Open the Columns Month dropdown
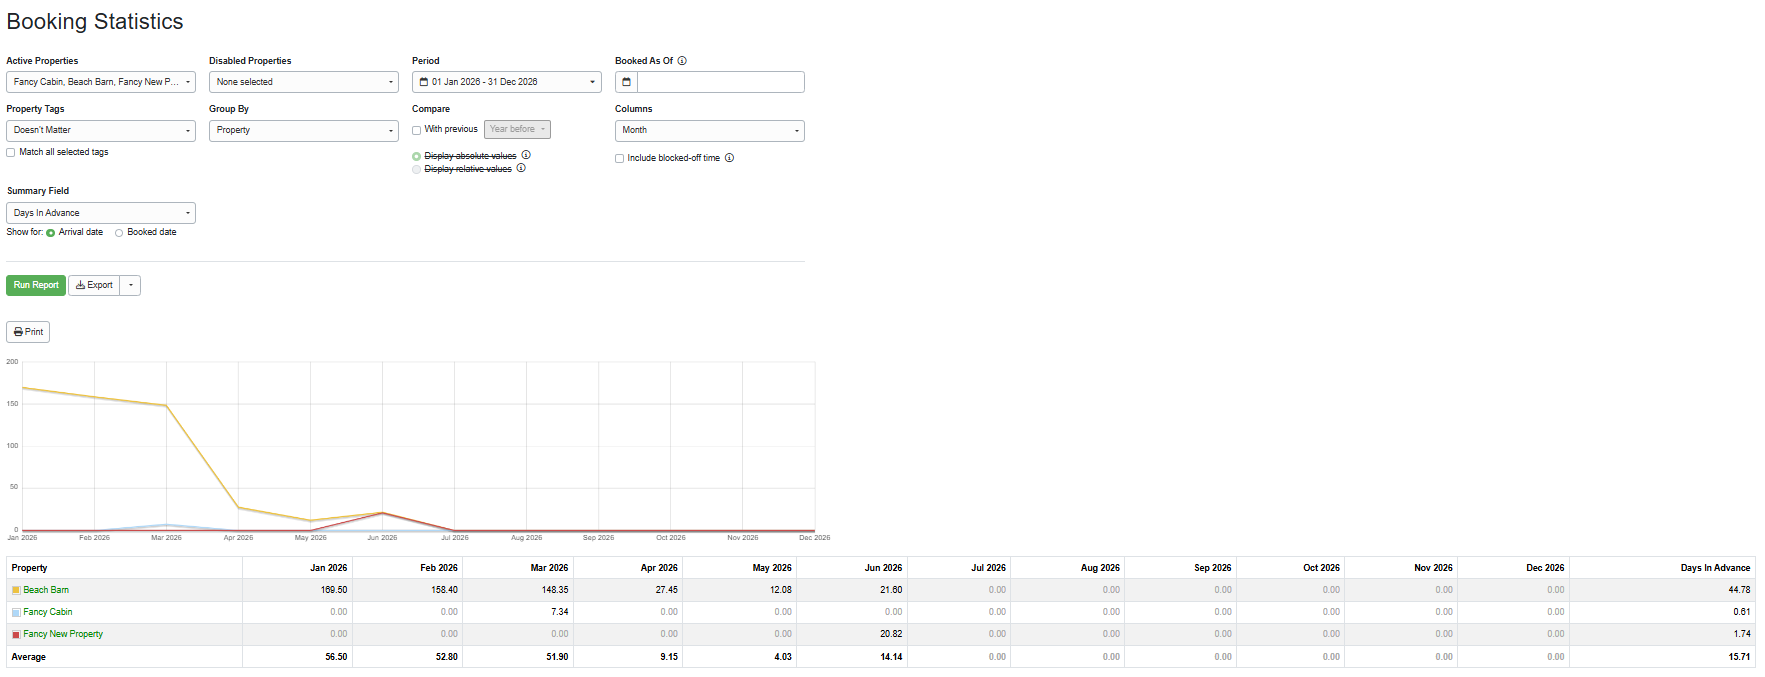Screen dimensions: 1765x677 [x=710, y=130]
